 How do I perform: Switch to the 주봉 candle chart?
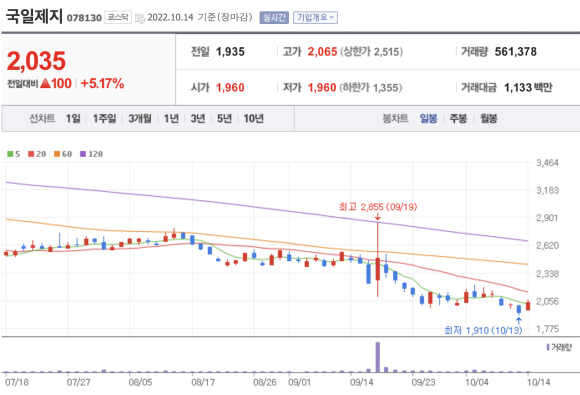tap(458, 119)
